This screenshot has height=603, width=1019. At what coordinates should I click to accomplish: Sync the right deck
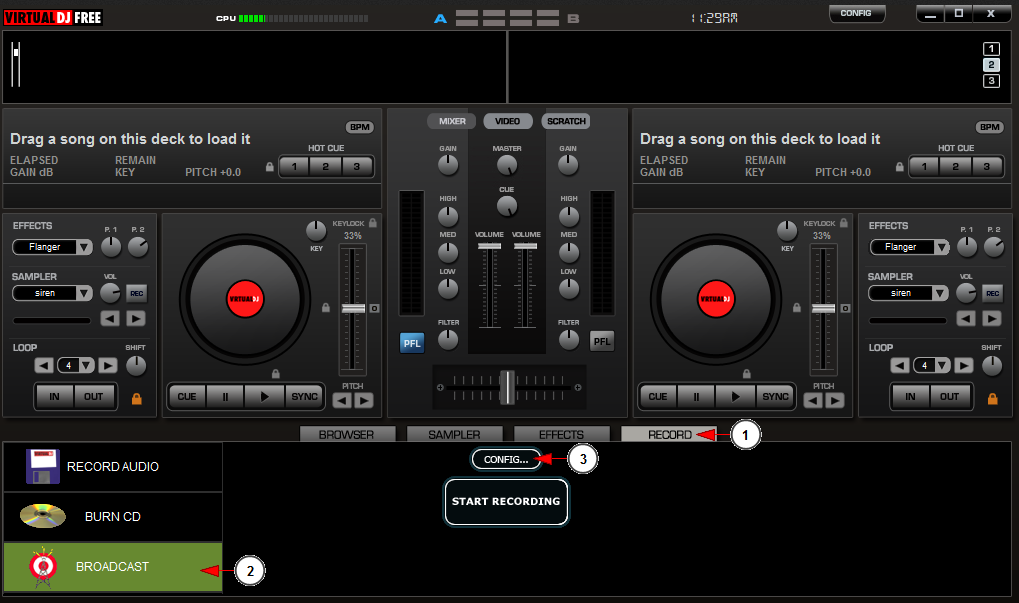point(775,396)
